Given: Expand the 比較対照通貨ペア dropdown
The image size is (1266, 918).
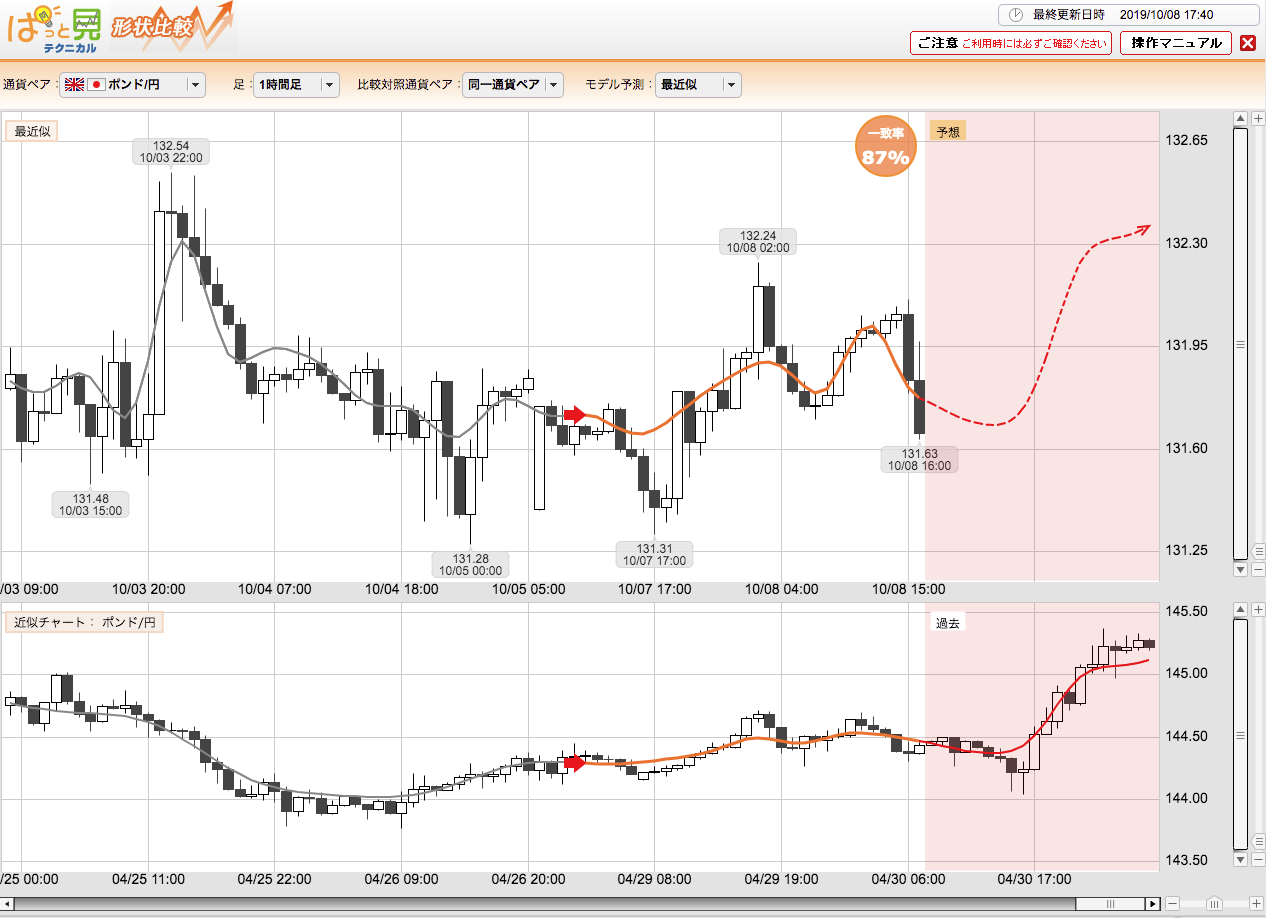Looking at the screenshot, I should click(513, 85).
